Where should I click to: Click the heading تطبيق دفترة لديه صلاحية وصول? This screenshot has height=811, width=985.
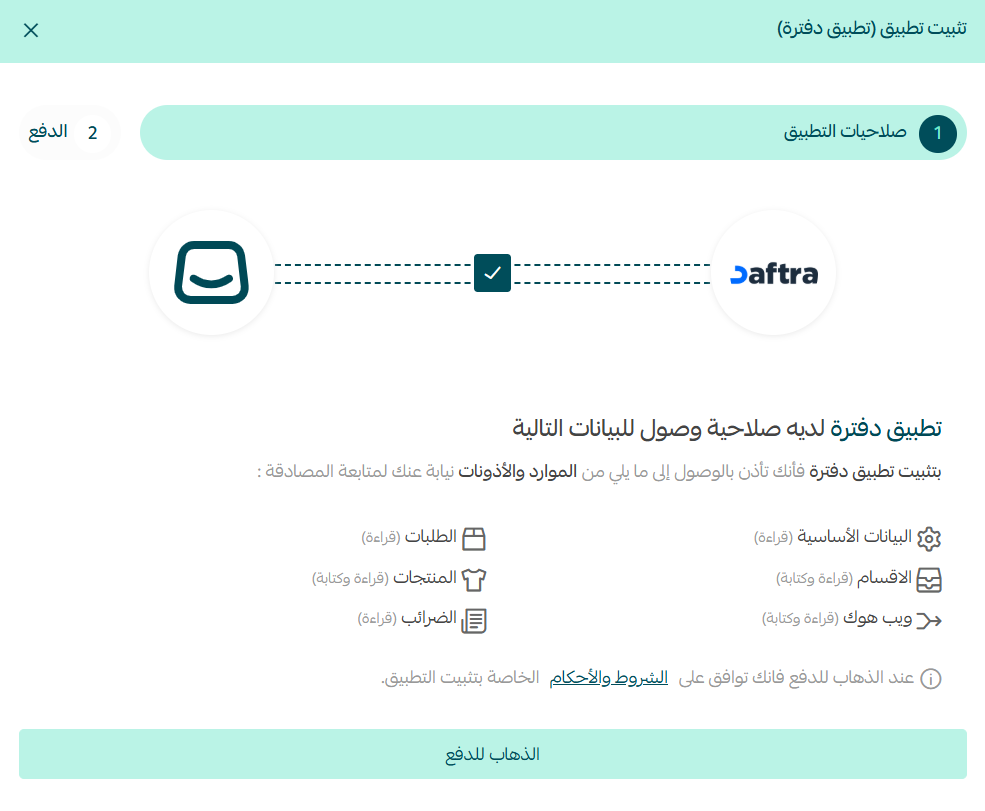(727, 428)
